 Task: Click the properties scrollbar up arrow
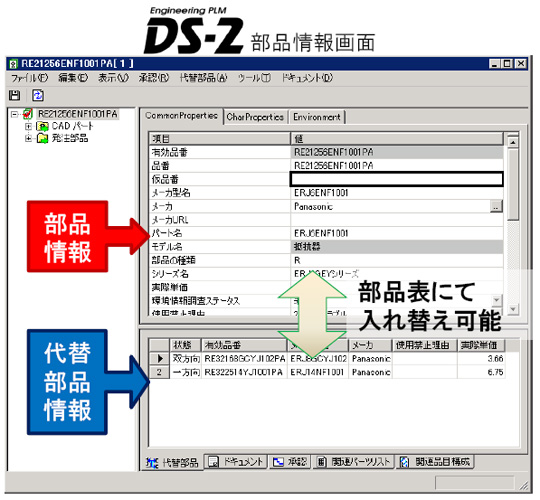click(x=513, y=142)
